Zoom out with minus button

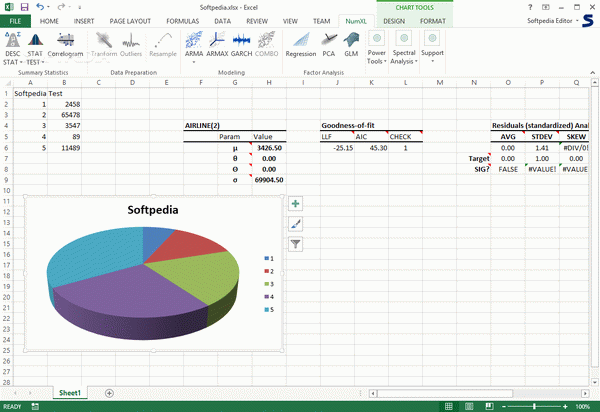pos(504,406)
